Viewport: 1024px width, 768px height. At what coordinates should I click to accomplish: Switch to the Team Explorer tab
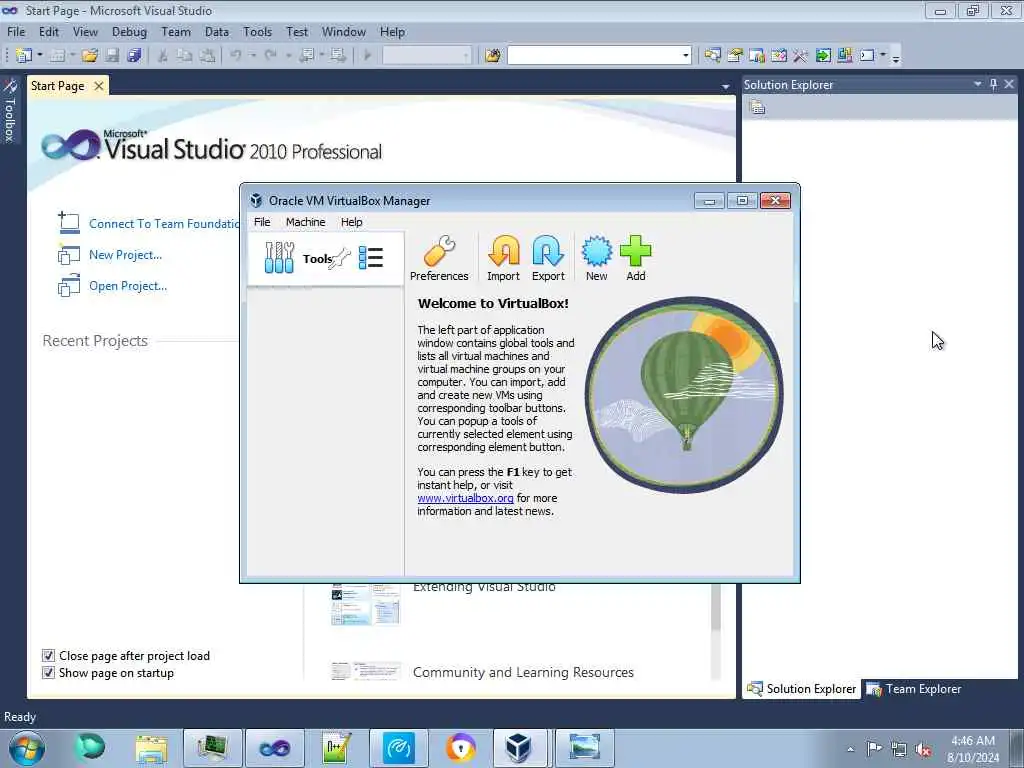914,689
